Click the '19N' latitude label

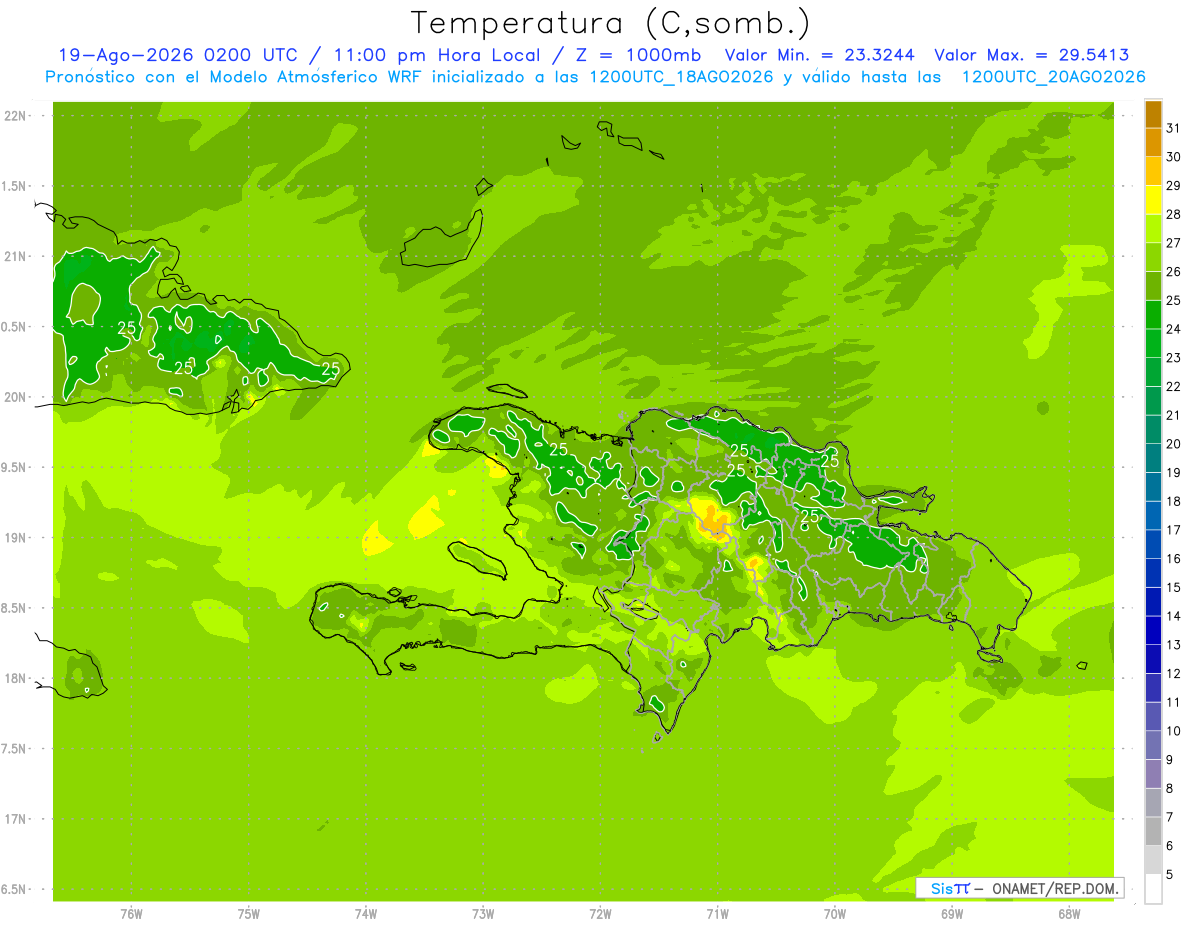pos(15,537)
